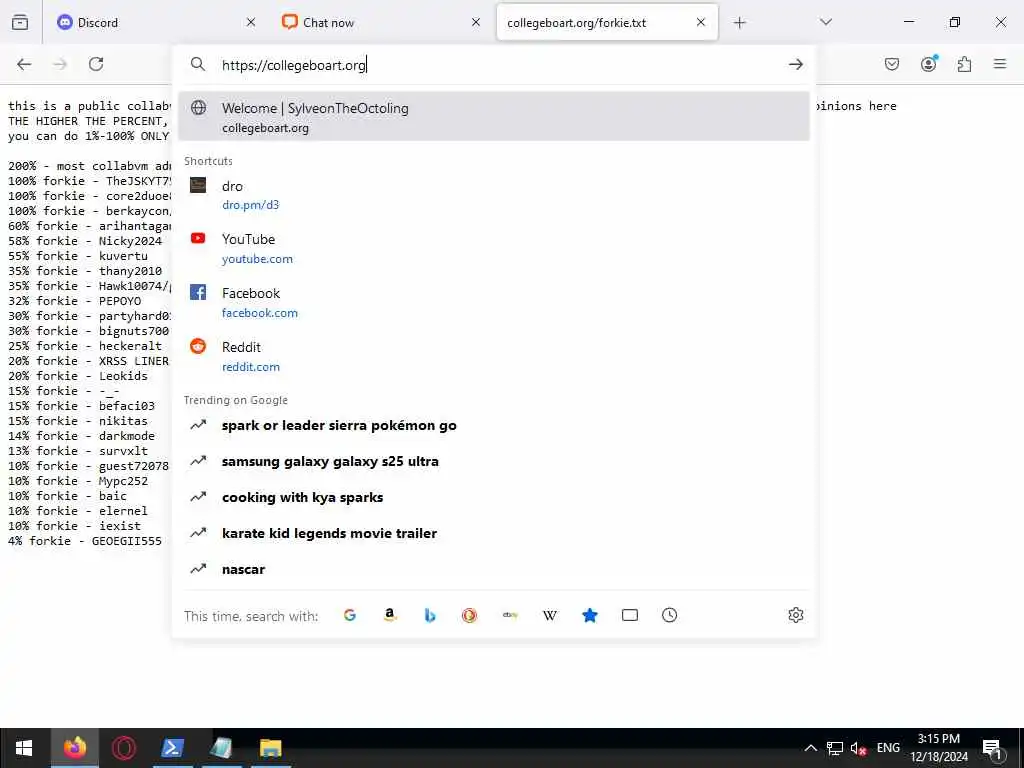Viewport: 1024px width, 768px height.
Task: Open the network tray icon
Action: [835, 748]
